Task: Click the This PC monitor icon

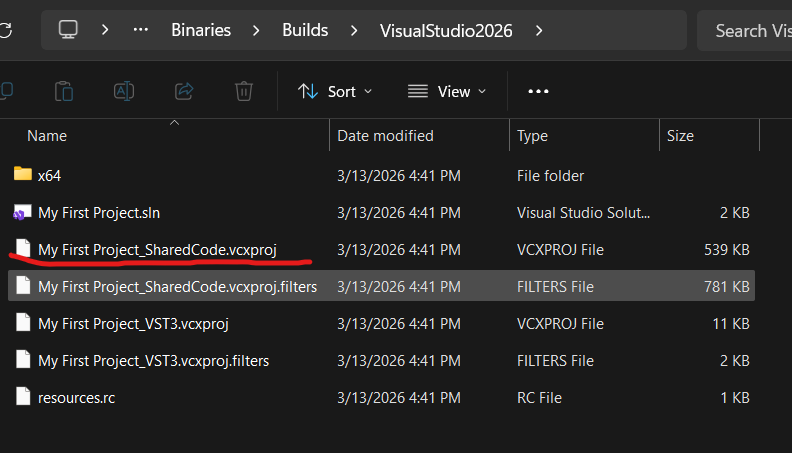Action: [x=69, y=31]
